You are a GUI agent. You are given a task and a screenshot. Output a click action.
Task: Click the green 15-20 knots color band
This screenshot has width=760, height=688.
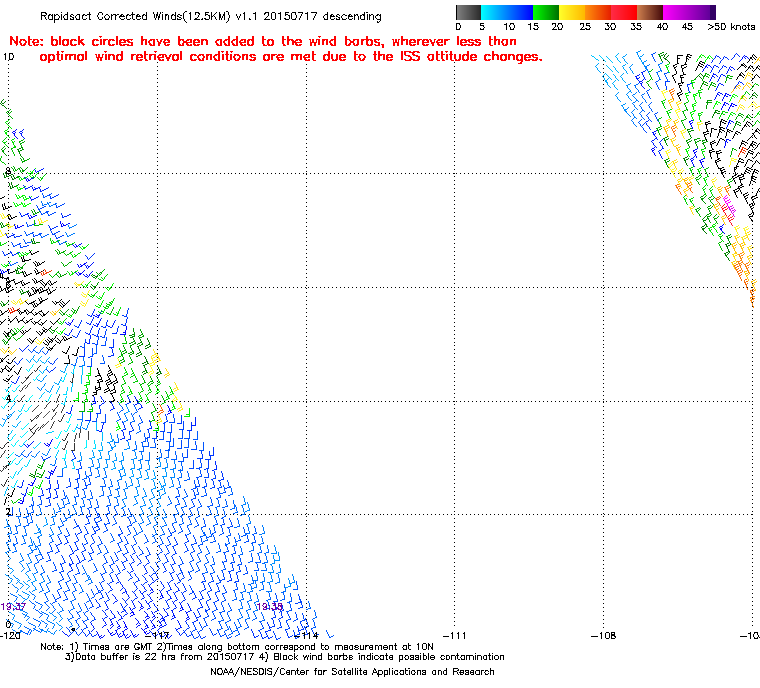click(x=546, y=12)
